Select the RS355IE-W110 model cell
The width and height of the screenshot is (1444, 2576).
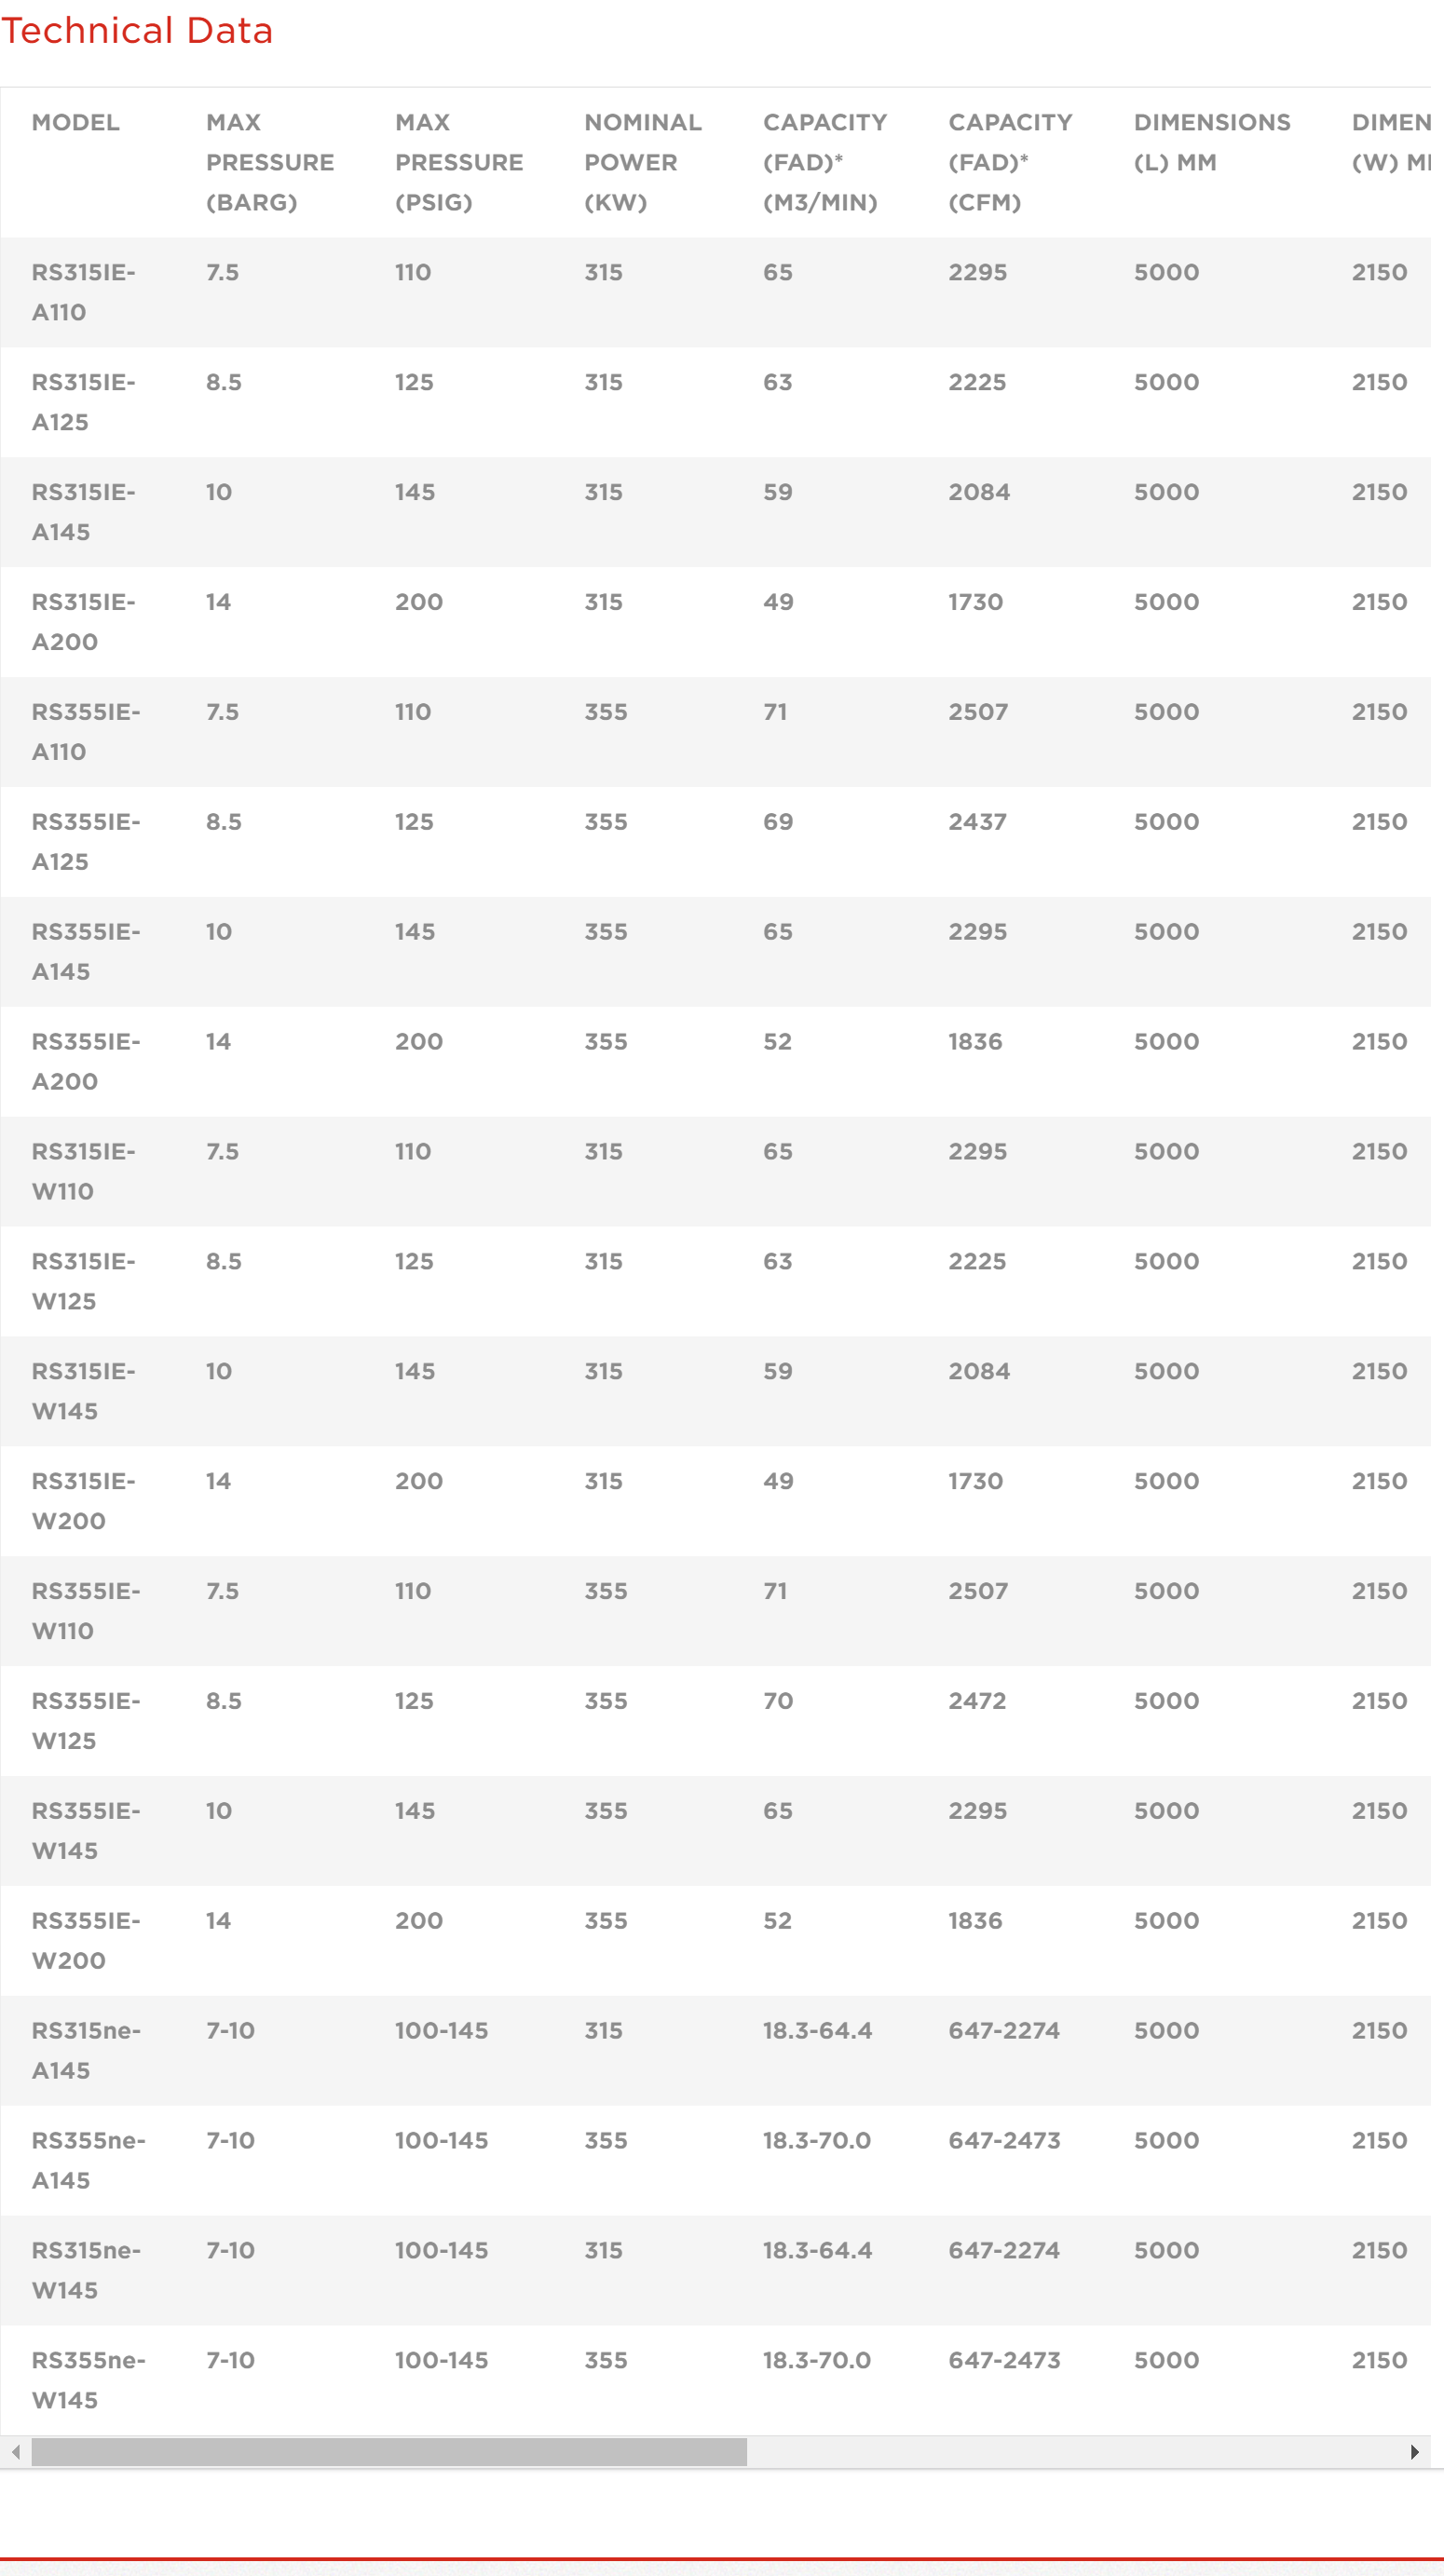(86, 1611)
